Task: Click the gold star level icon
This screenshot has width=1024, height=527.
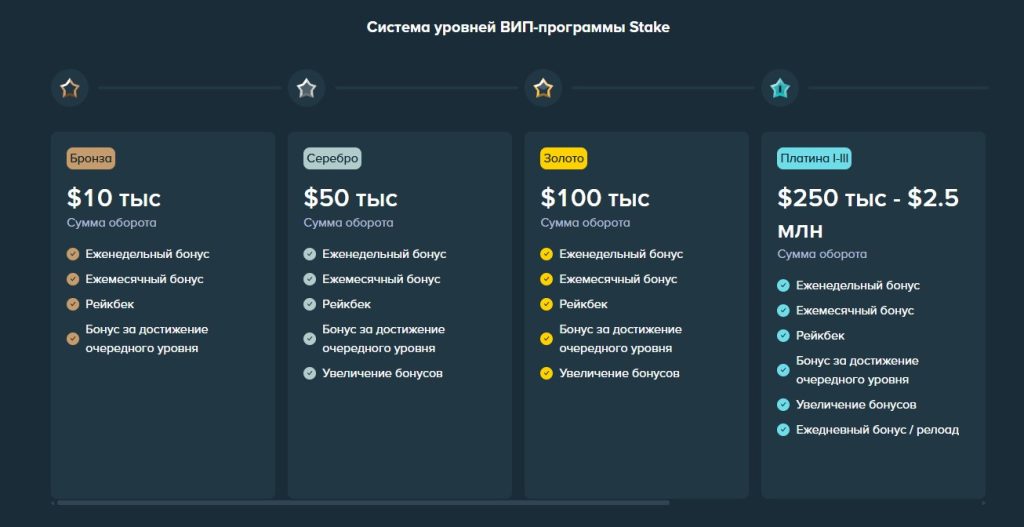Action: point(543,89)
